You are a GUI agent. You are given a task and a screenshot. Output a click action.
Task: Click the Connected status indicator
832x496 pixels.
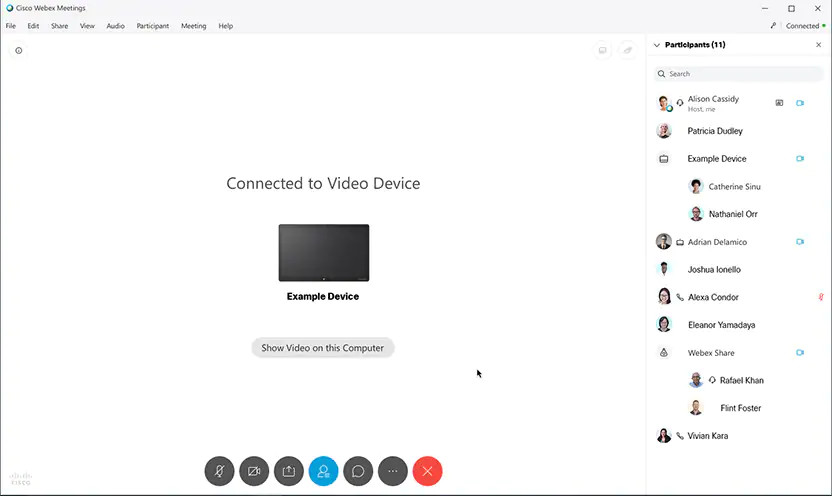click(805, 25)
